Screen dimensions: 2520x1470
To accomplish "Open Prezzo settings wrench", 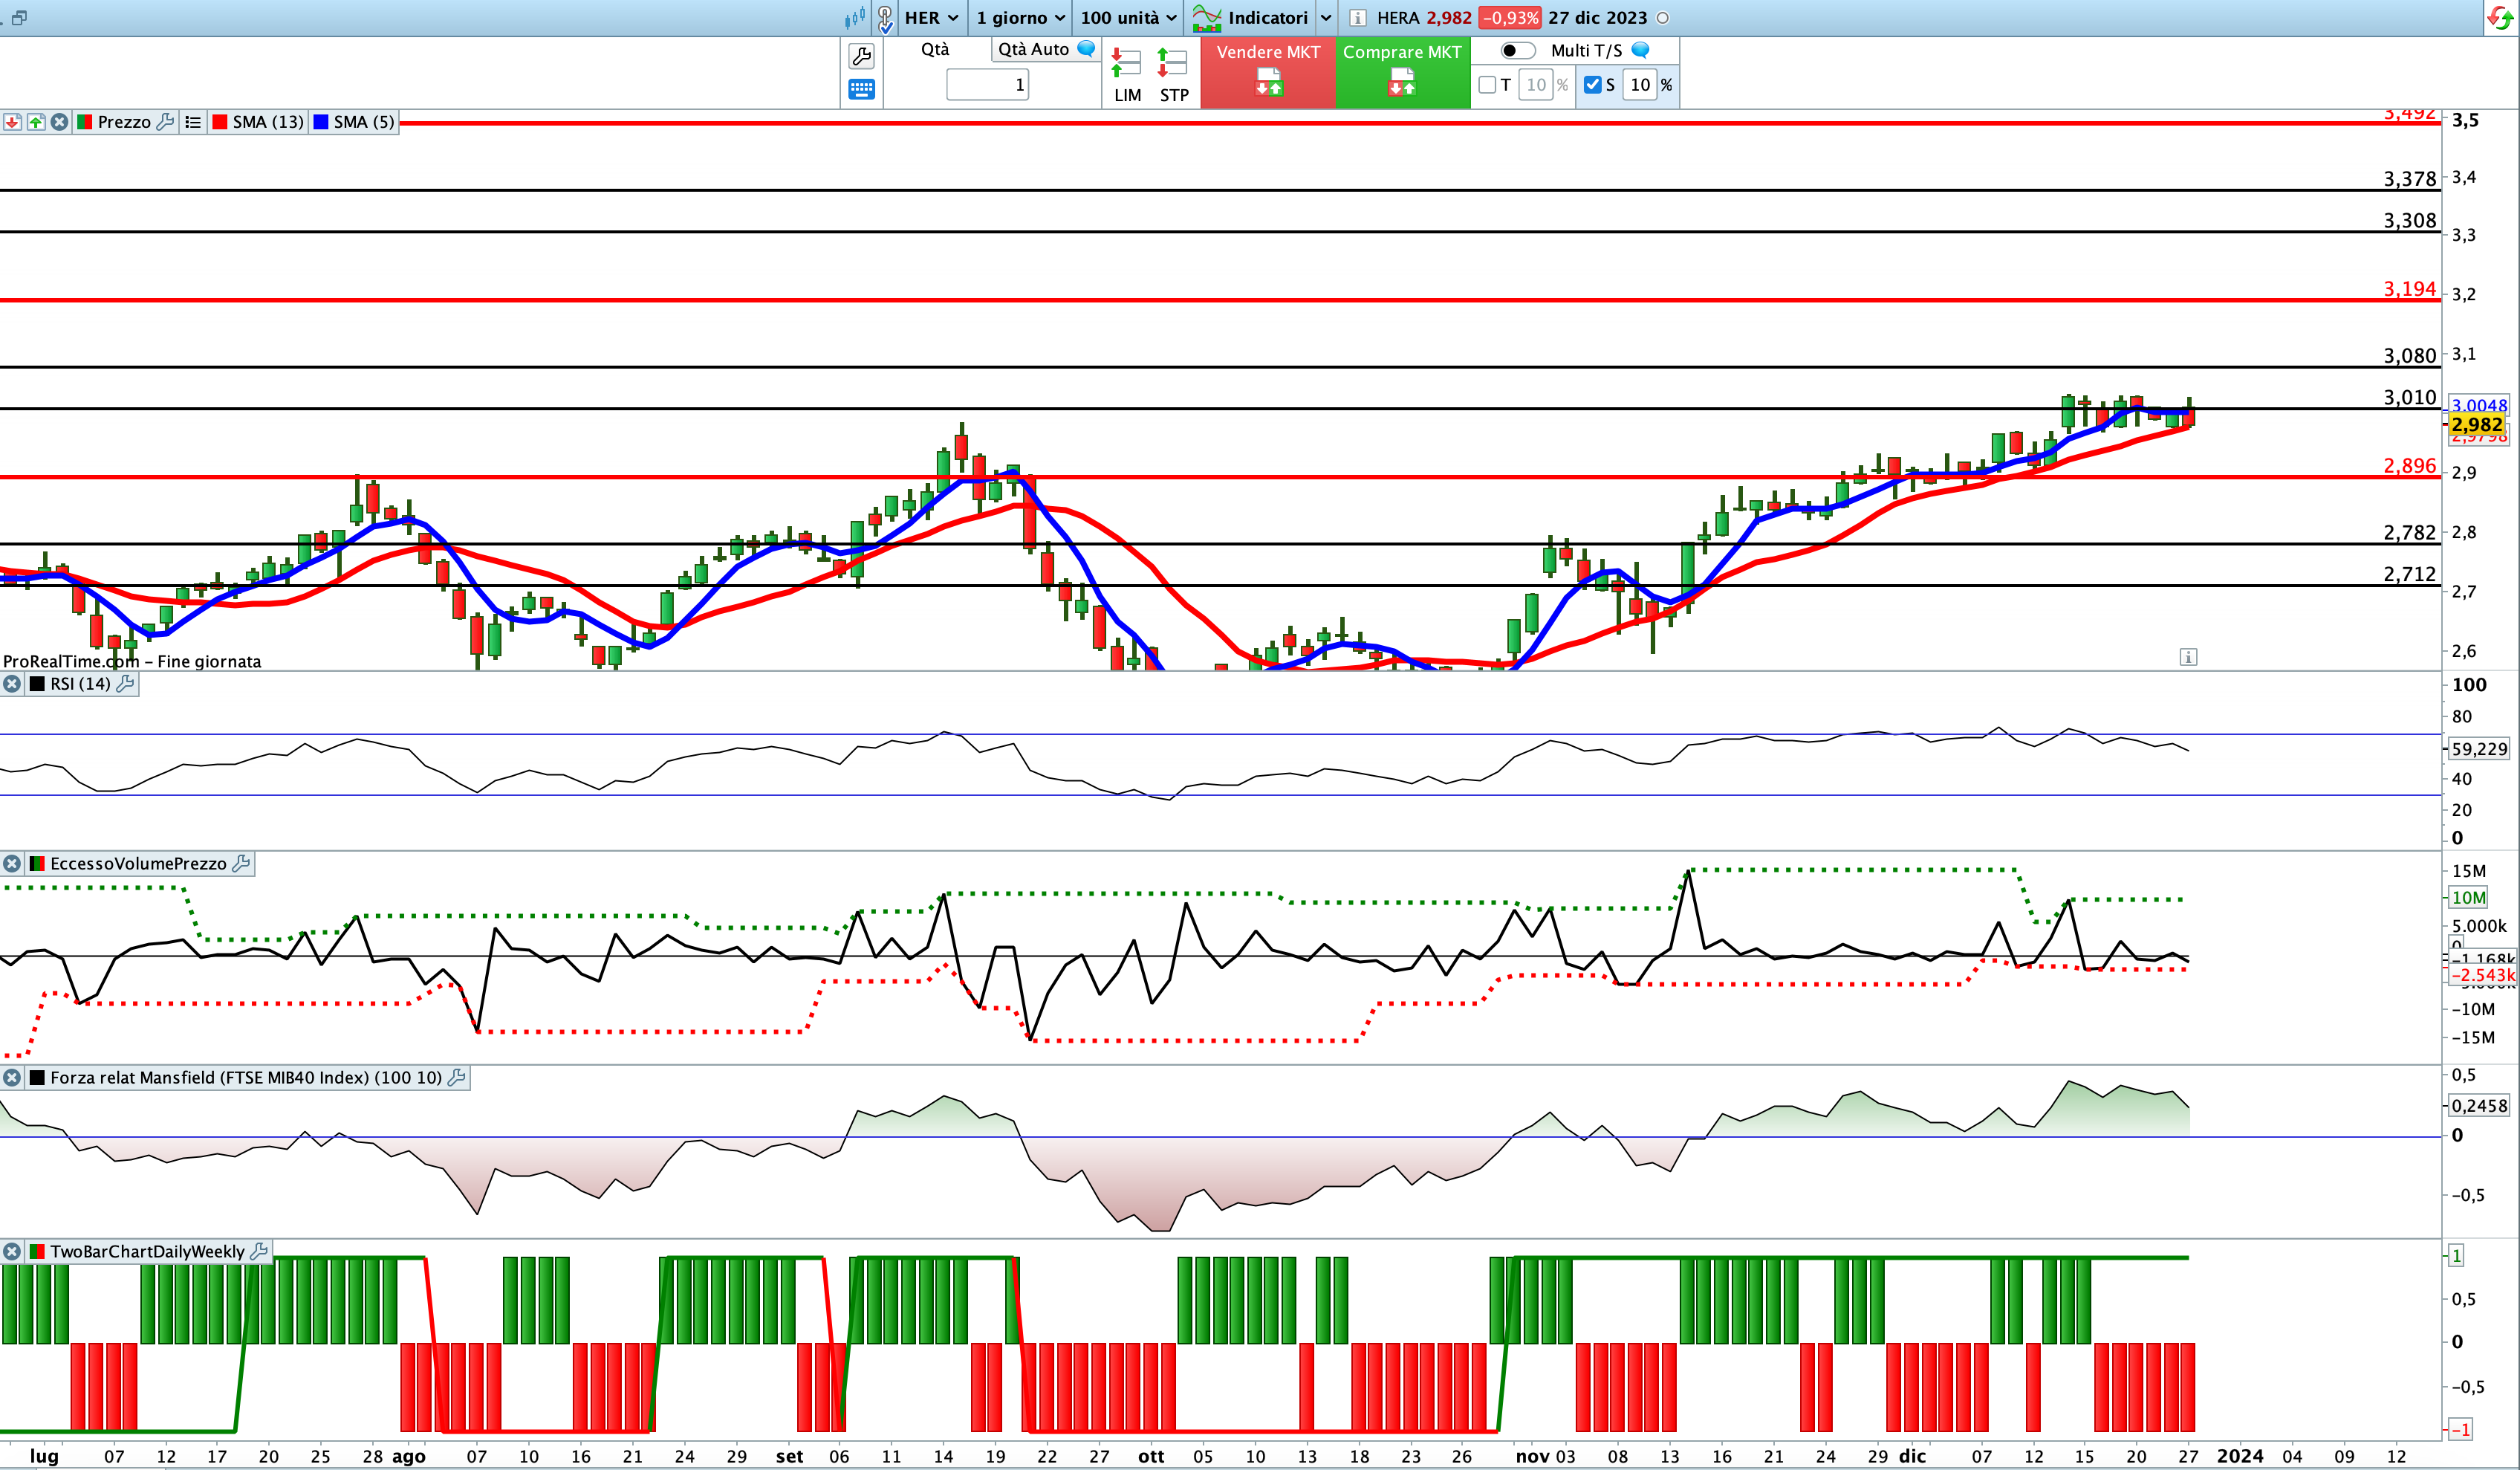I will tap(166, 122).
